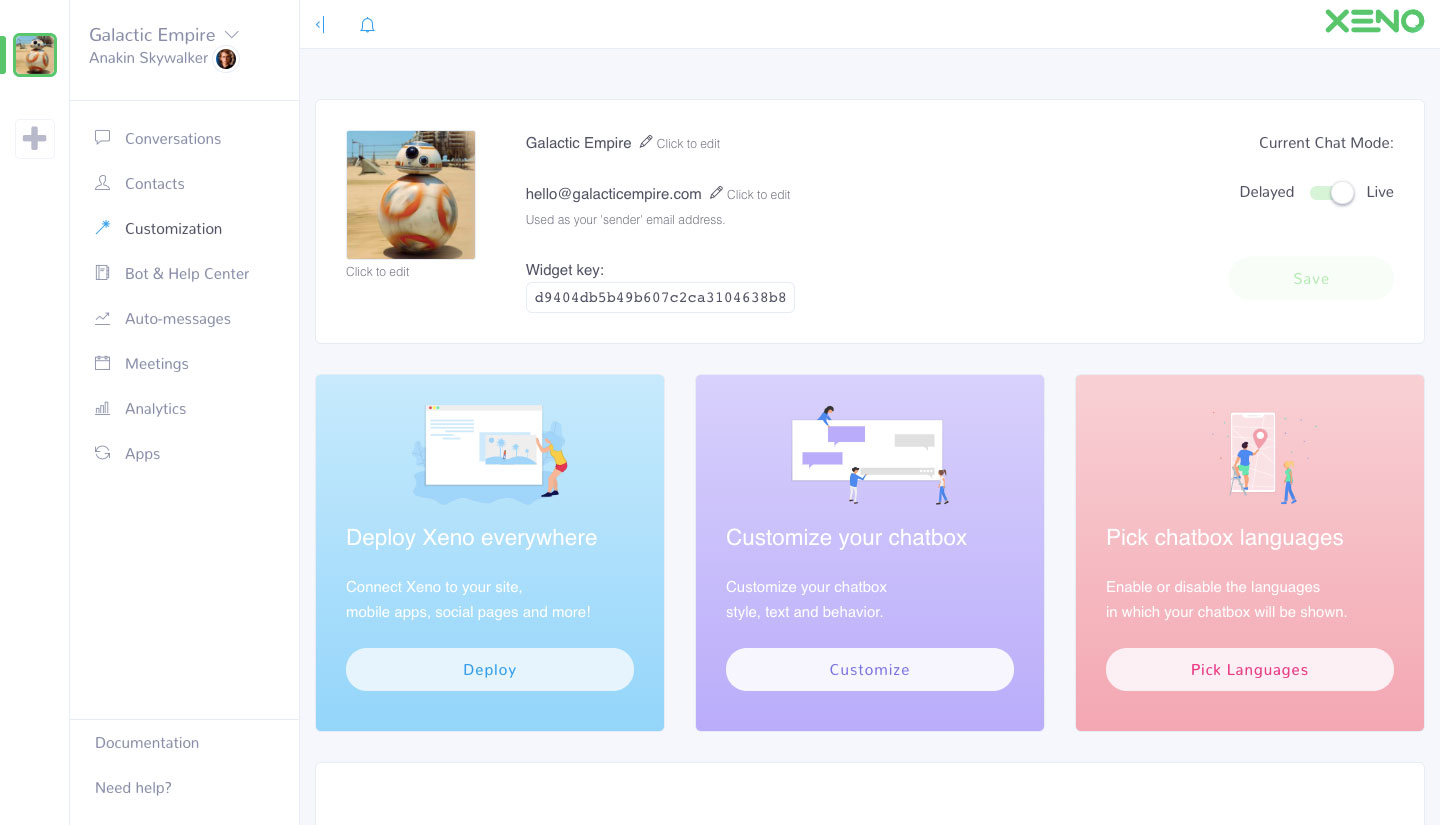Click pencil icon next to sender email

point(716,193)
